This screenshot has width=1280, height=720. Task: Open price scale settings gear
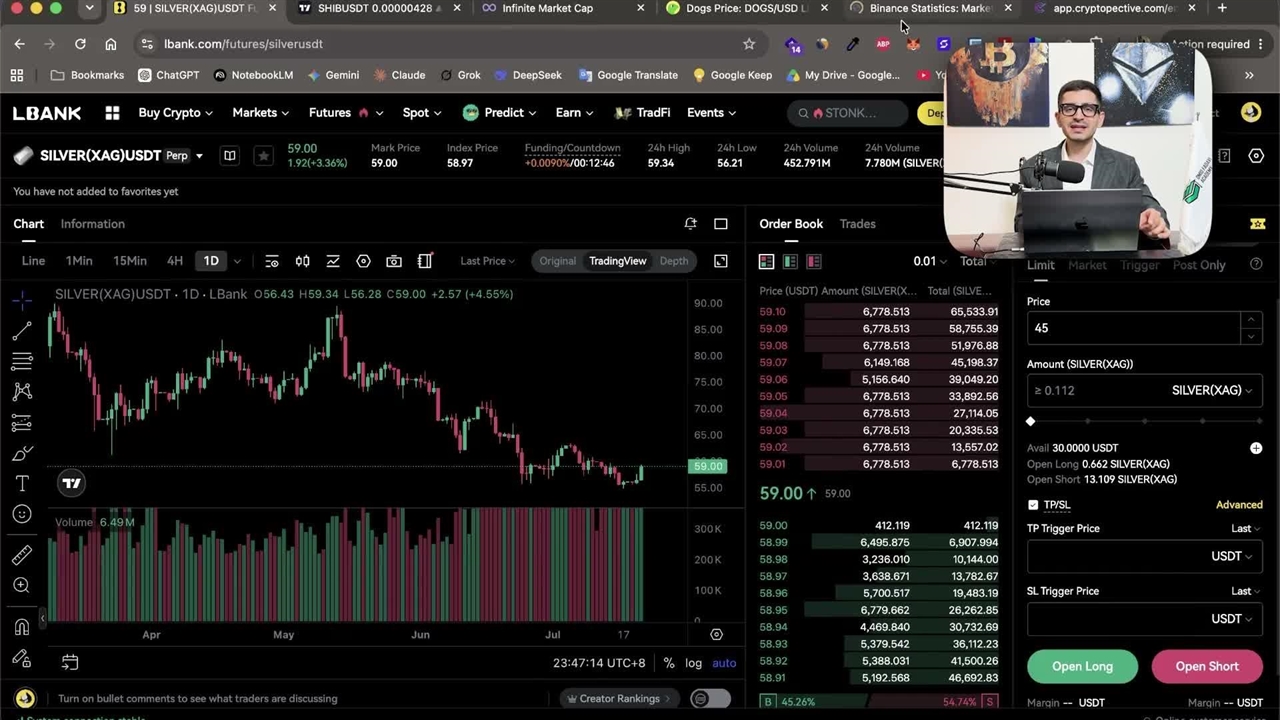coord(716,634)
